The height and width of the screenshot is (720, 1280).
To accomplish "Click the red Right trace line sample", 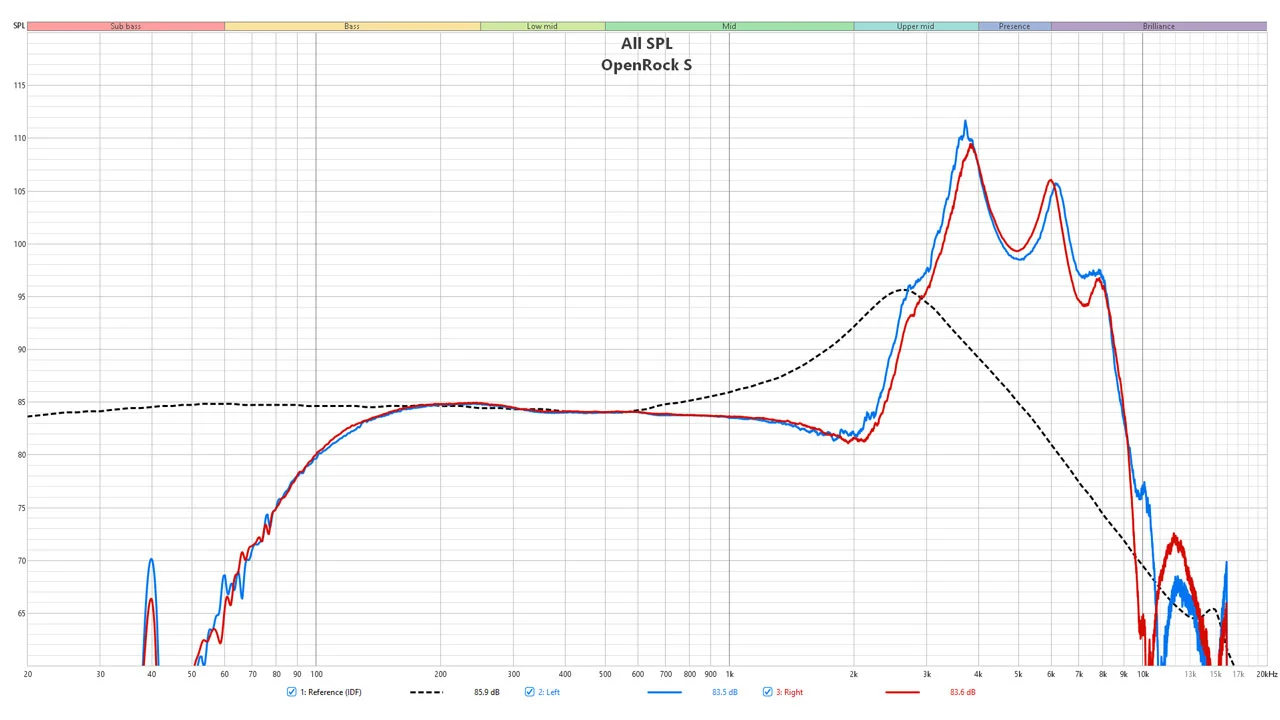I will point(902,692).
